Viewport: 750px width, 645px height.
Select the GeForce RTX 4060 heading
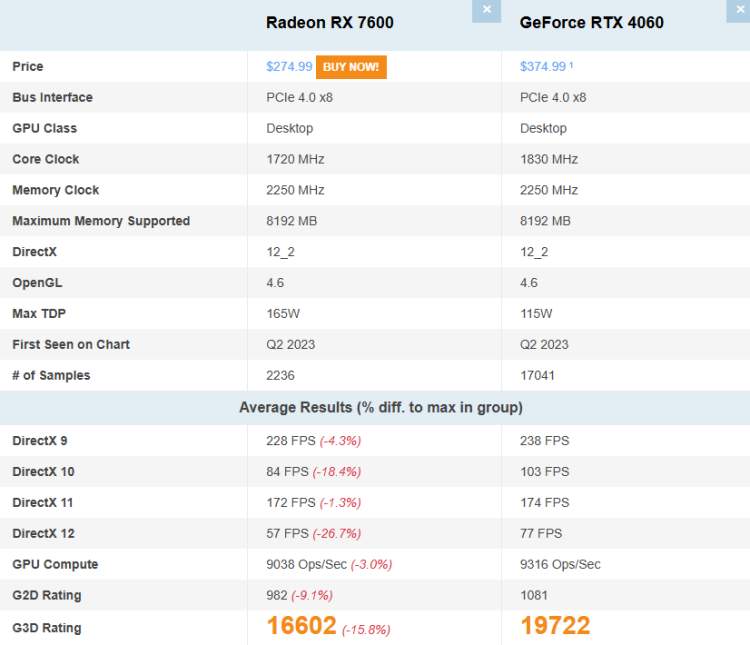click(592, 22)
